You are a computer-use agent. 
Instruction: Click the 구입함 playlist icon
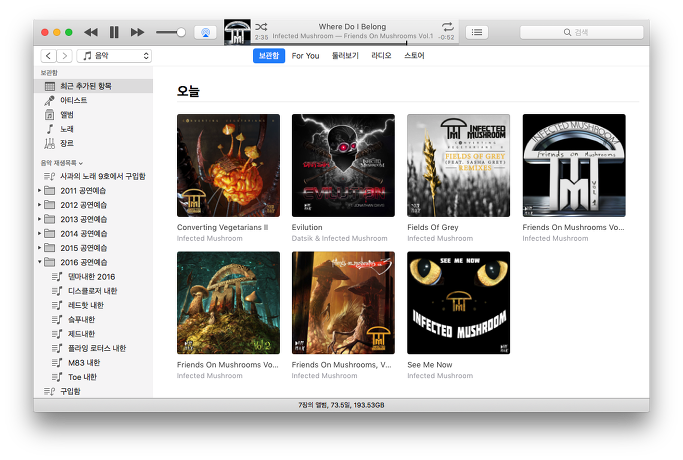pos(49,391)
